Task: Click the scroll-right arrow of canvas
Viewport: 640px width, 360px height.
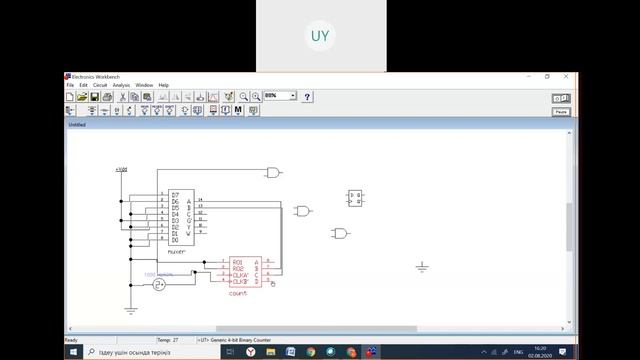Action: coord(562,329)
